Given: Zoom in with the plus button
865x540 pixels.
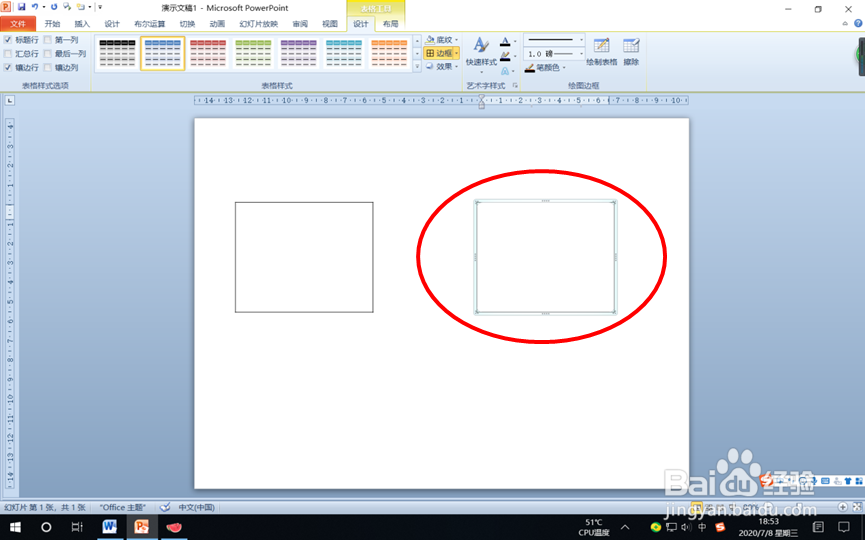Looking at the screenshot, I should [x=842, y=506].
